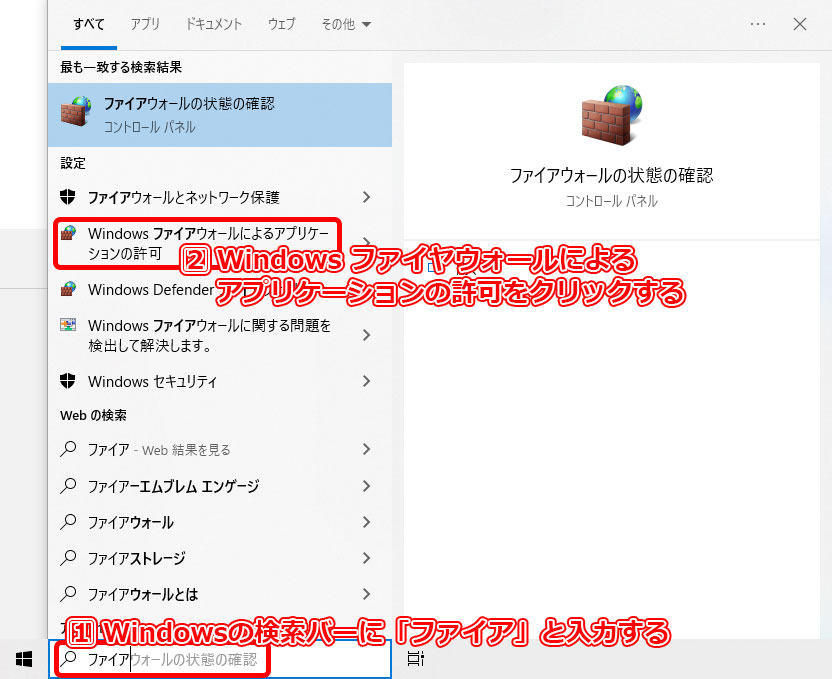832x679 pixels.
Task: Expand arrow for Windows セキュリティ result
Action: coord(367,381)
